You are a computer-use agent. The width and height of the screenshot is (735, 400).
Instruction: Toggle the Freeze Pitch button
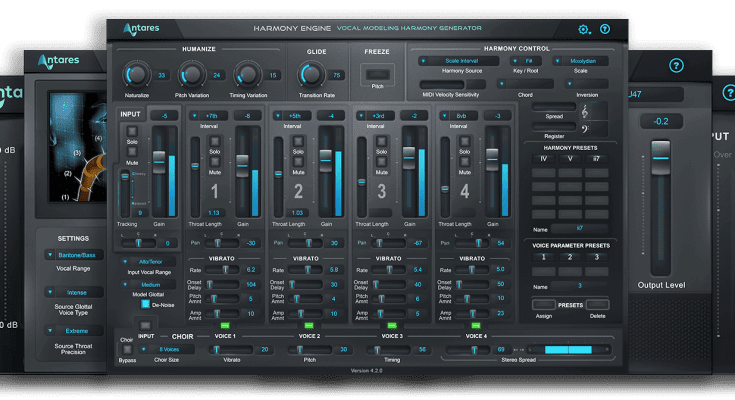377,74
